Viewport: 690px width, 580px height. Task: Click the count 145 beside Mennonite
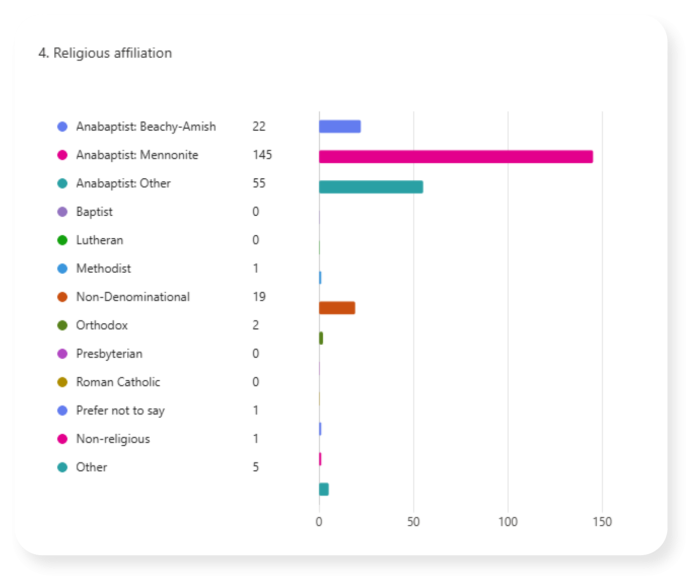click(x=262, y=155)
